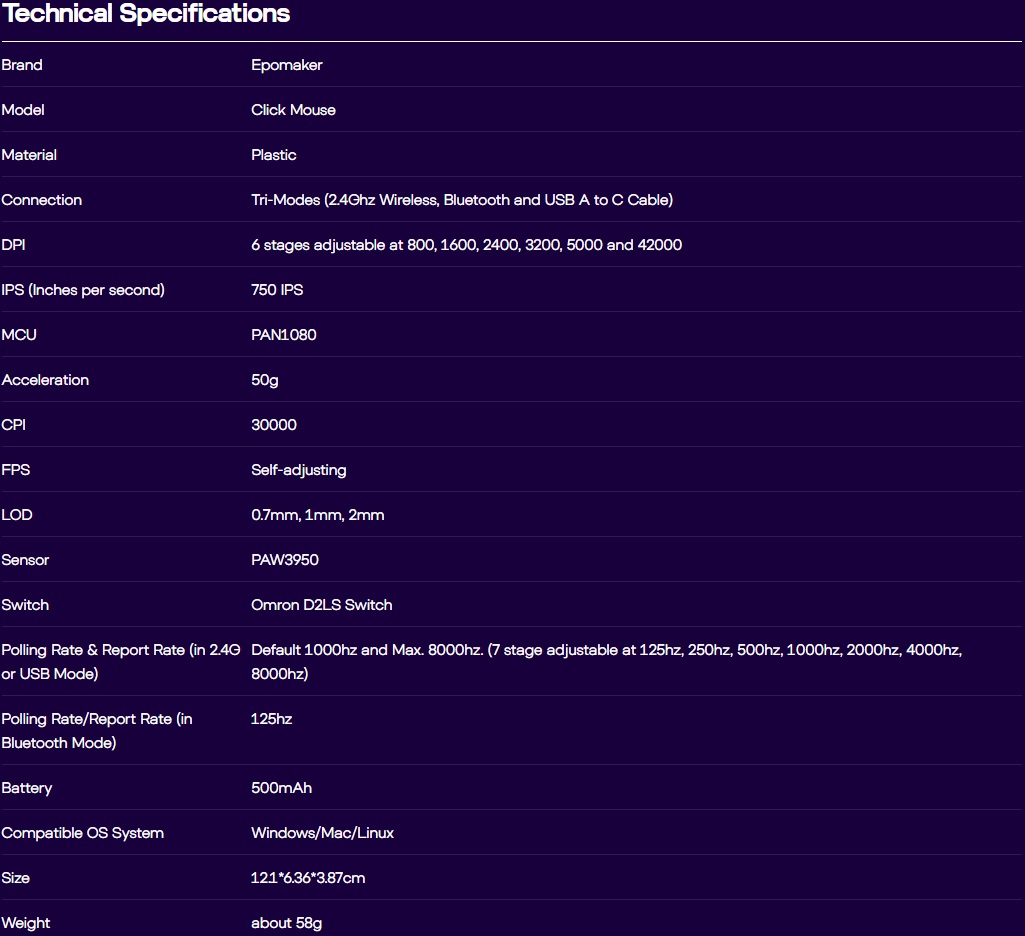Screen dimensions: 1025x936
Task: Select the Click Mouse model value
Action: click(x=293, y=110)
